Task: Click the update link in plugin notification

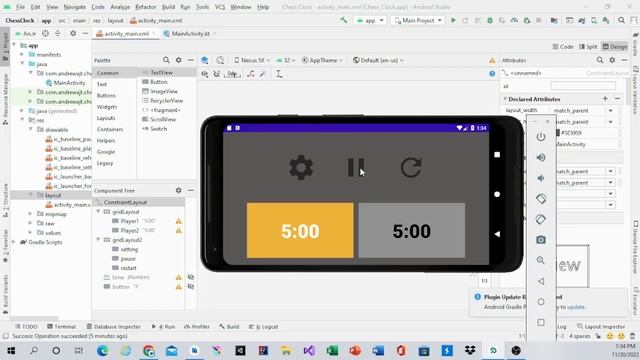Action: [x=576, y=307]
